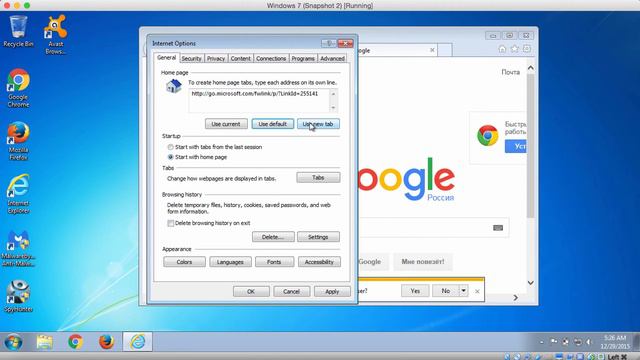Open File Explorer from taskbar
Image resolution: width=640 pixels, height=360 pixels.
44,342
